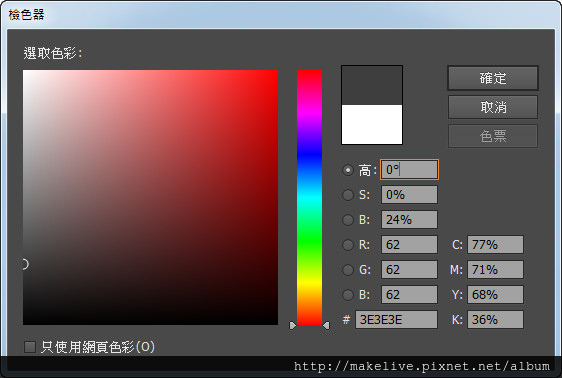Click the circular color picker marker

tap(25, 264)
